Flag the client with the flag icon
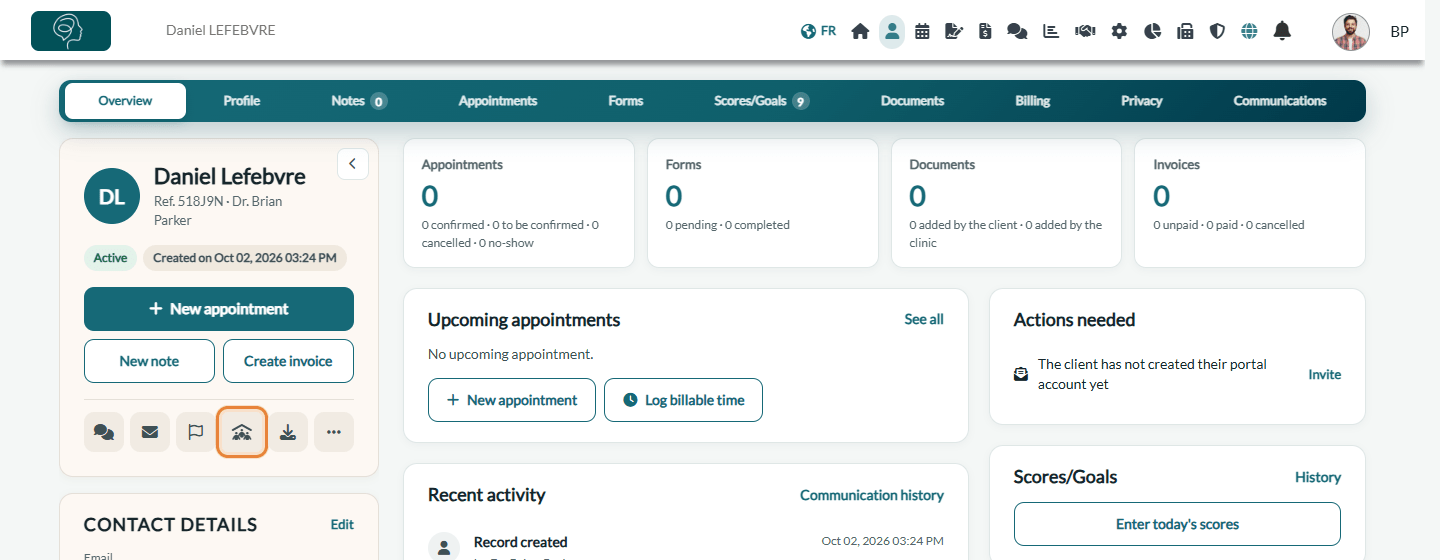The image size is (1440, 560). (196, 432)
